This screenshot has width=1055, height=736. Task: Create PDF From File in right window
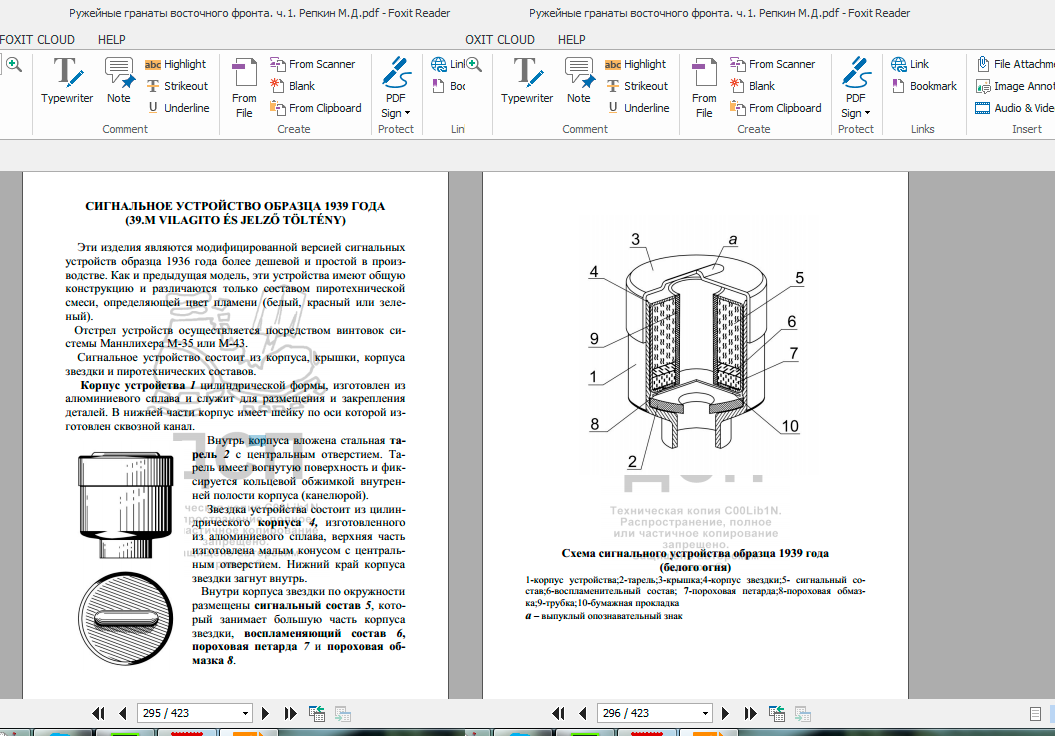(x=704, y=86)
